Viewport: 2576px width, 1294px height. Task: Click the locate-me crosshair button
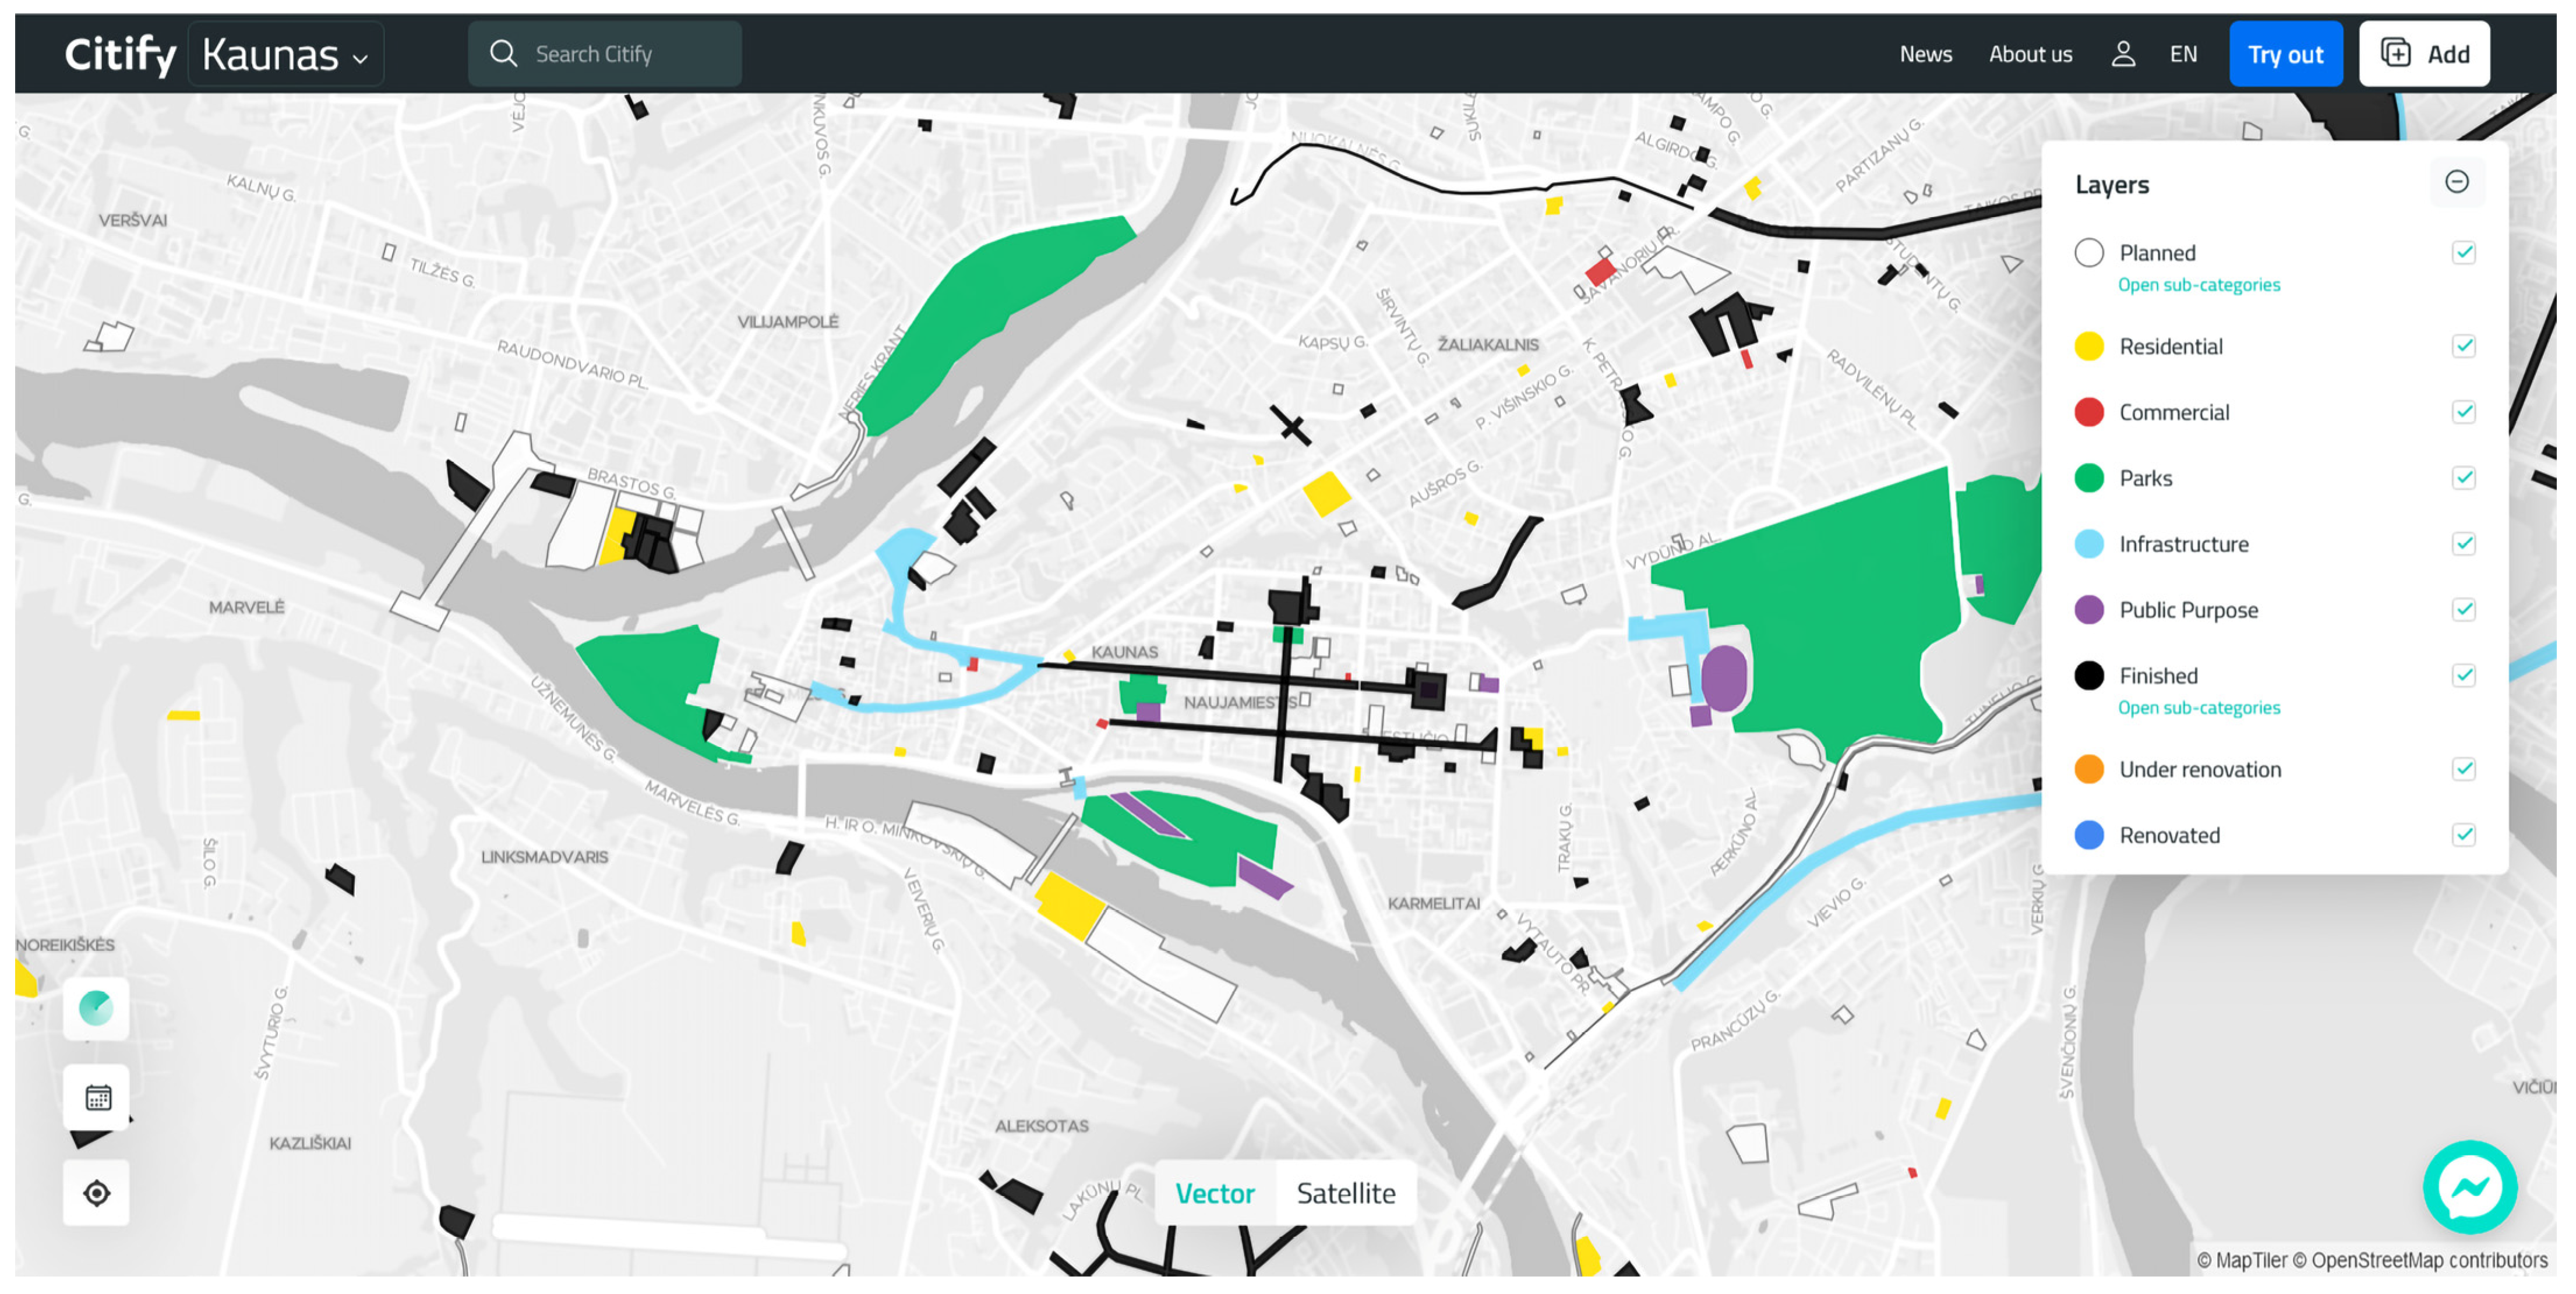[x=97, y=1192]
